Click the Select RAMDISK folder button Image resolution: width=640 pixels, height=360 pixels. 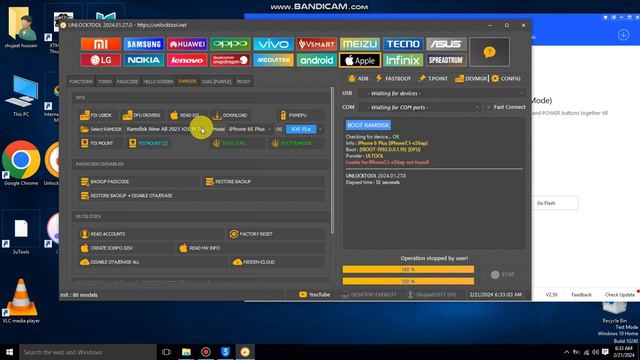pos(101,129)
